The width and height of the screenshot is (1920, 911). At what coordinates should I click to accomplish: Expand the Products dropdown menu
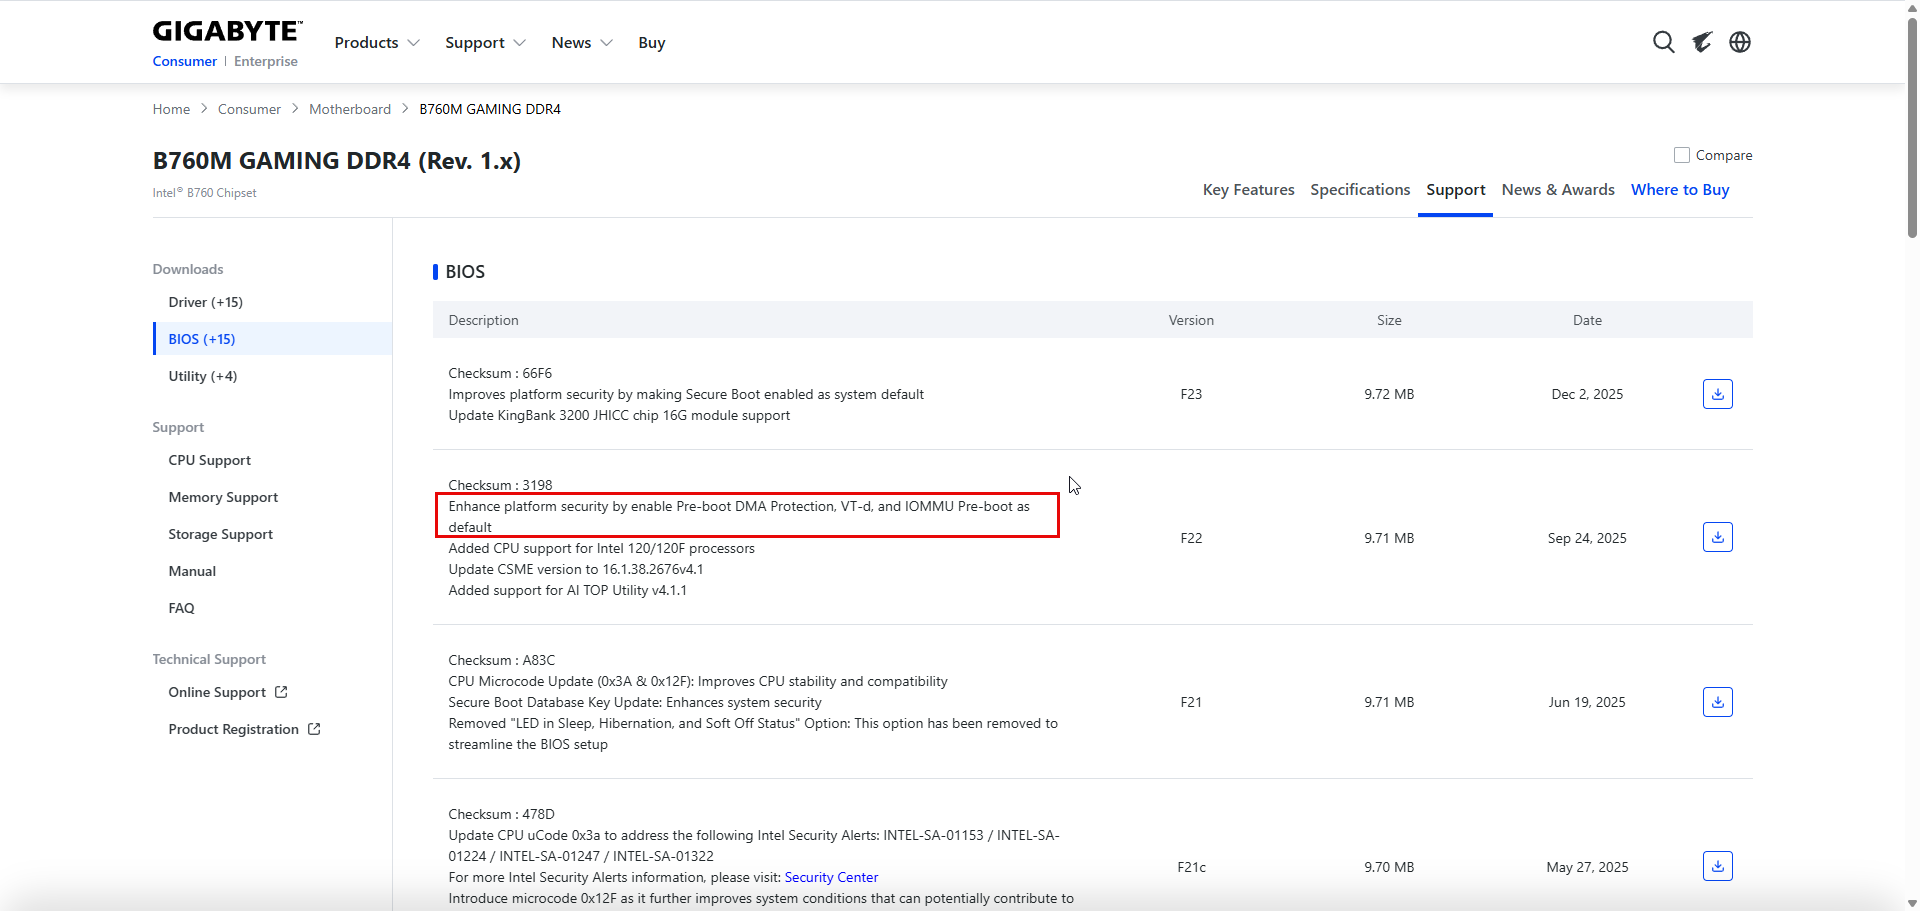376,43
